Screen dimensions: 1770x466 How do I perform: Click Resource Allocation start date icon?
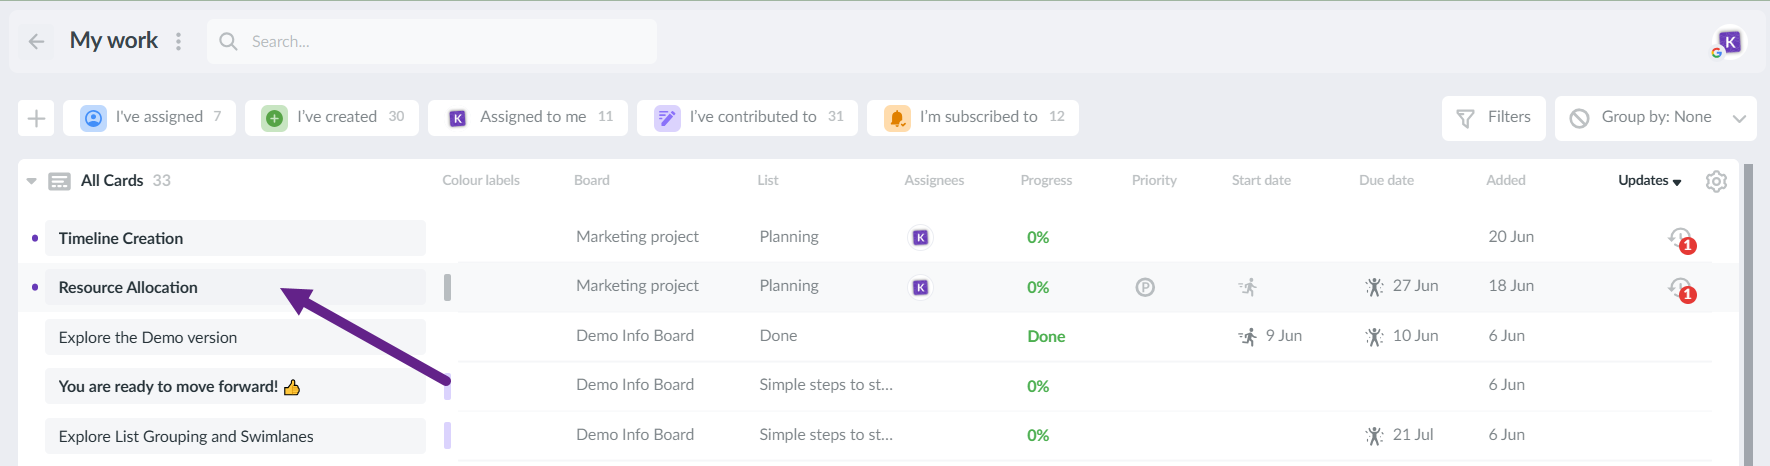(x=1248, y=287)
